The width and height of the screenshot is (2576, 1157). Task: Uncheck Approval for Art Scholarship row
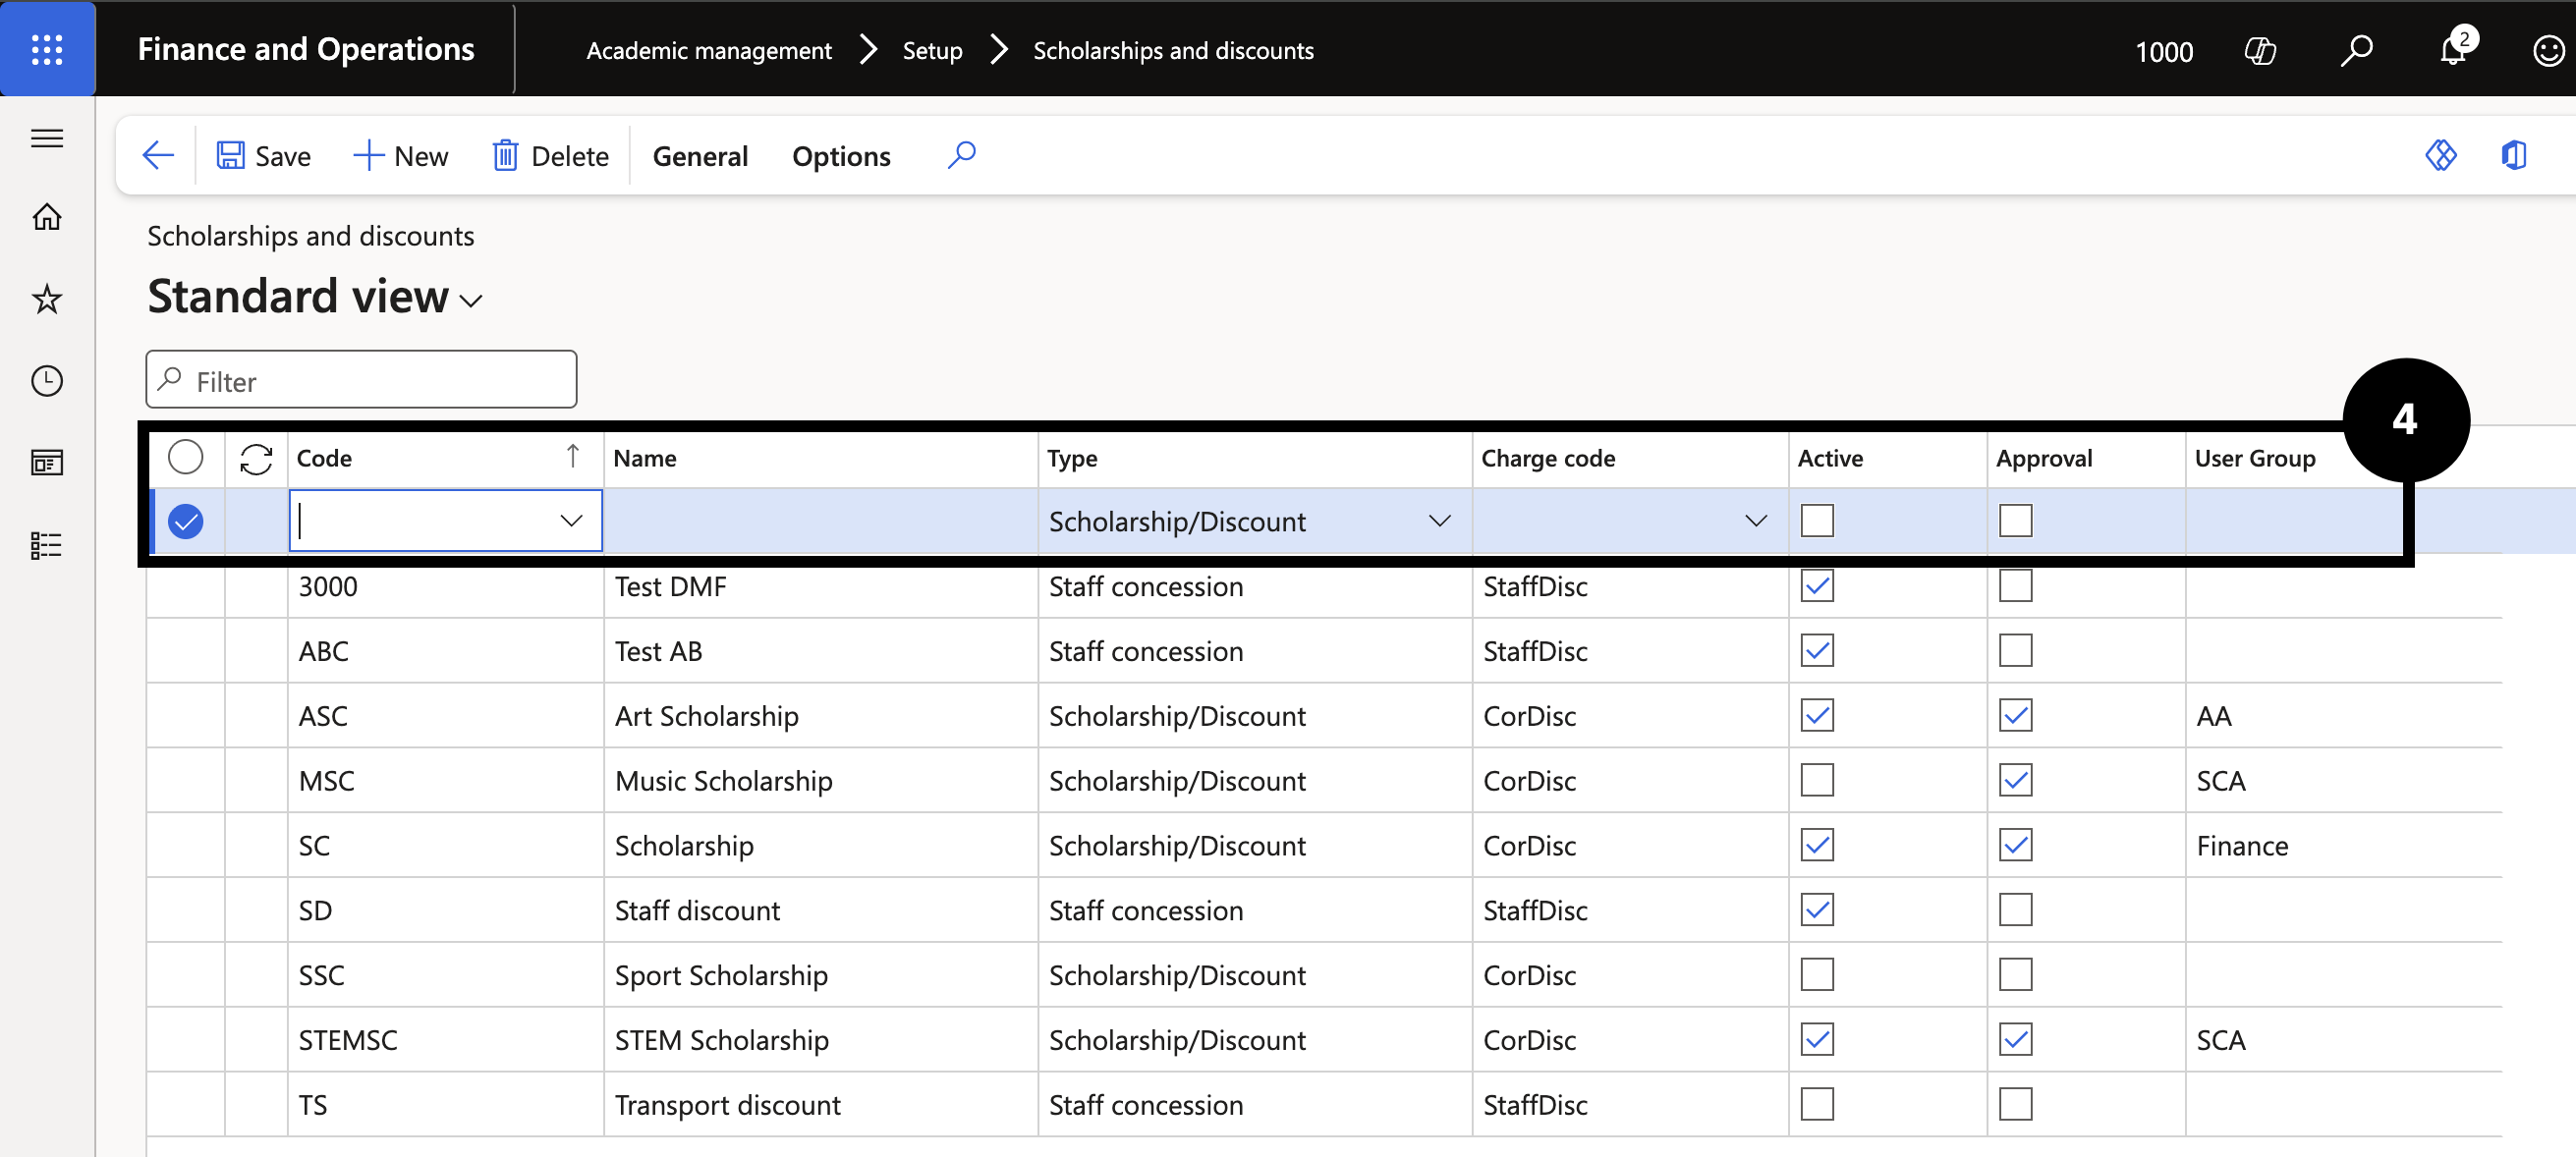click(x=2015, y=716)
